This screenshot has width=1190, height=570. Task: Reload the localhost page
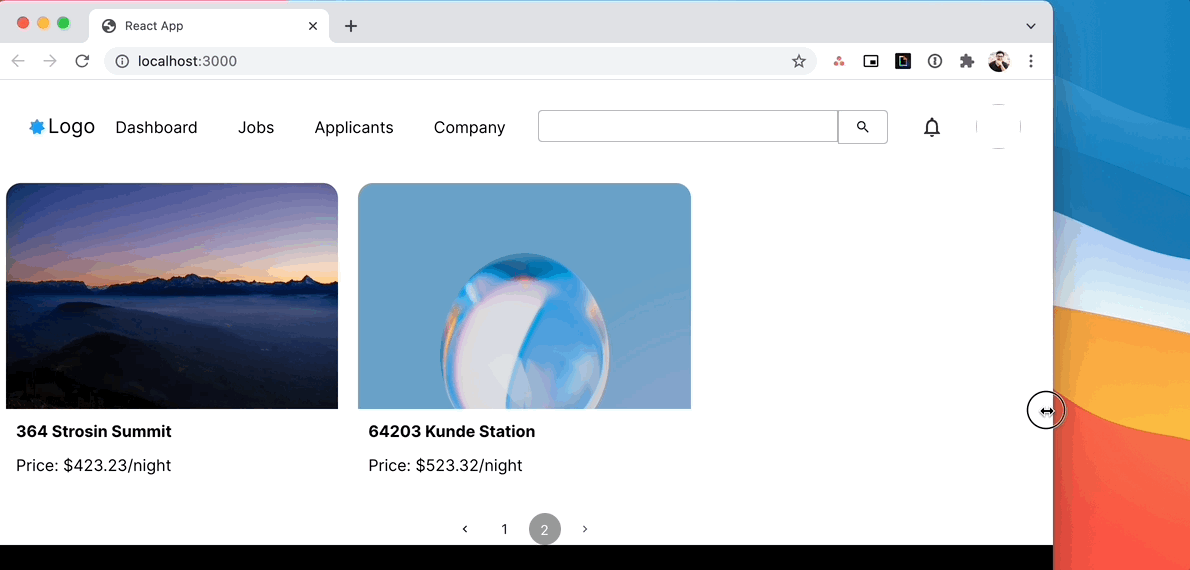[x=82, y=61]
